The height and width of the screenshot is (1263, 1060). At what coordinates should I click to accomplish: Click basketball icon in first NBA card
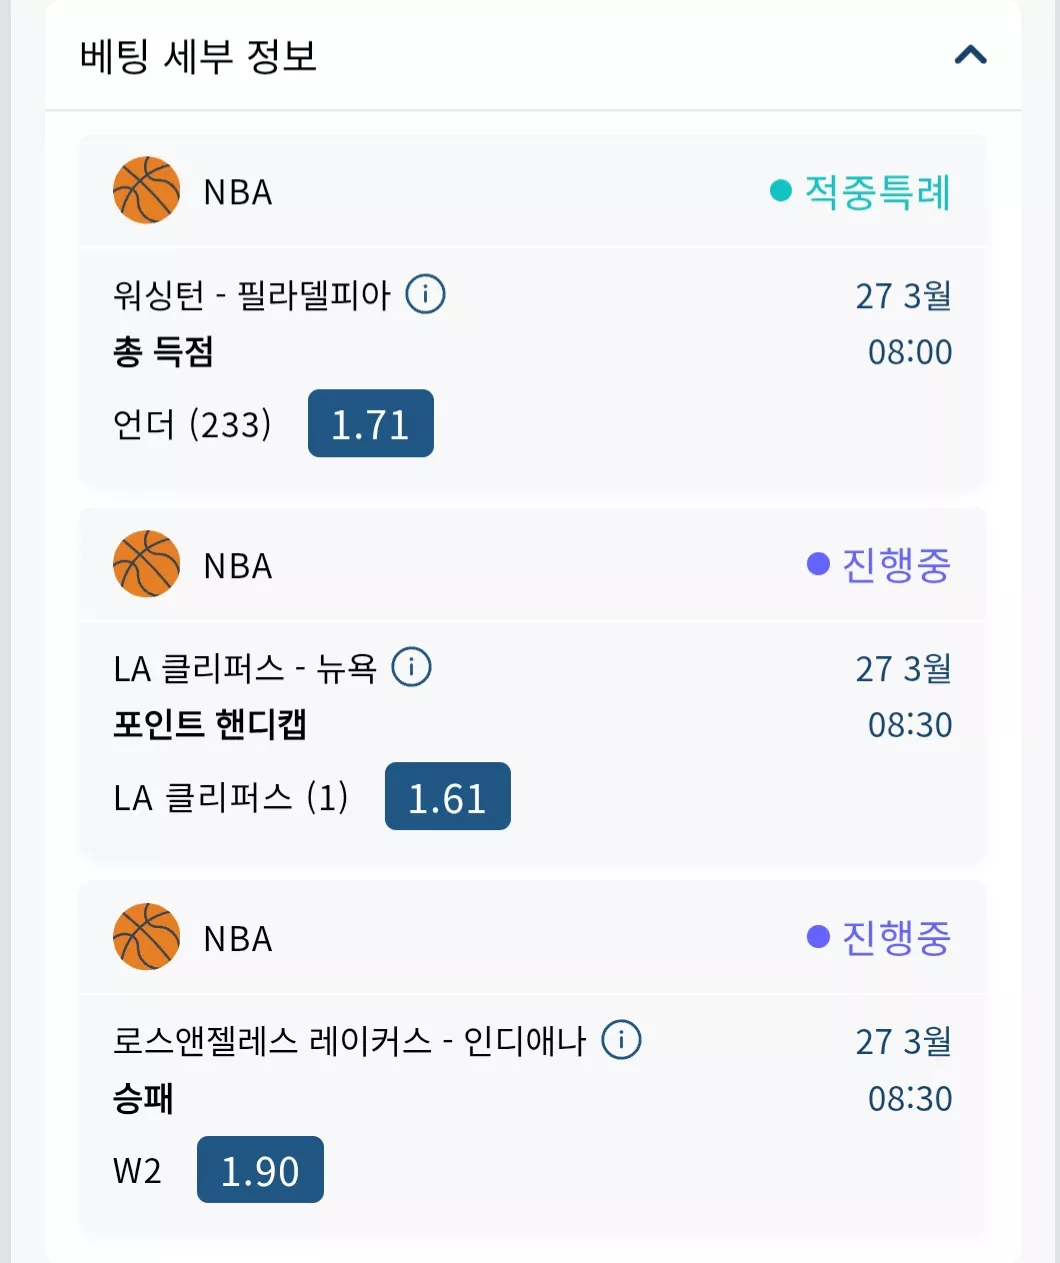[x=146, y=190]
